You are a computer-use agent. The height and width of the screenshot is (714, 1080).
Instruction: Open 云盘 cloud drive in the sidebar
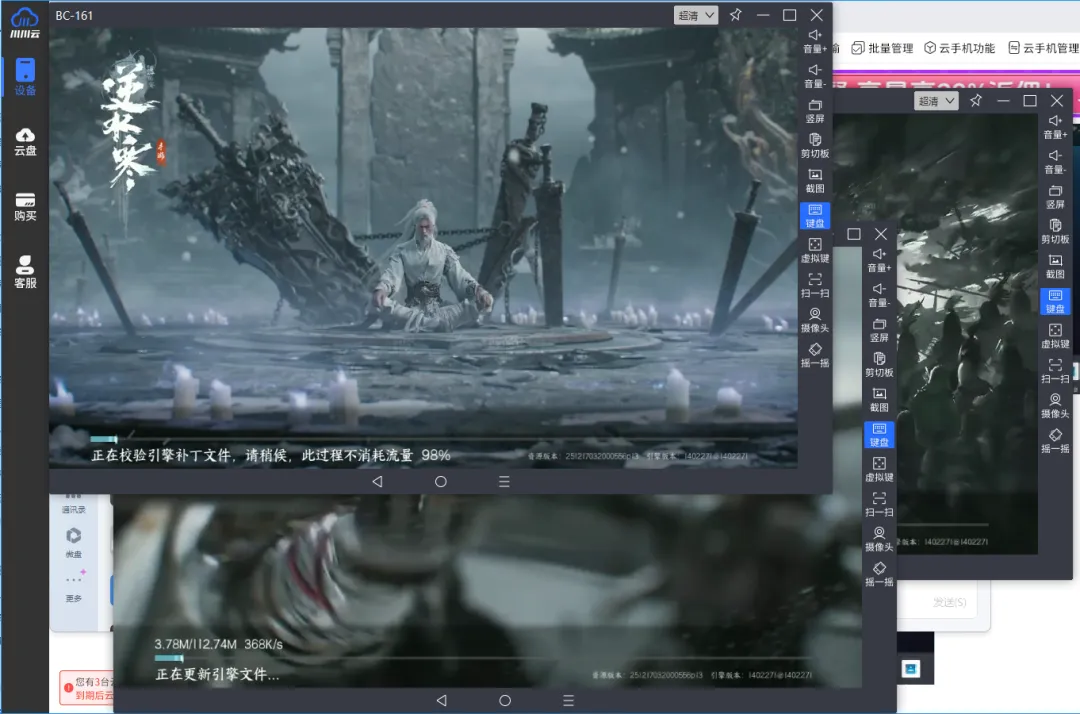tap(25, 142)
